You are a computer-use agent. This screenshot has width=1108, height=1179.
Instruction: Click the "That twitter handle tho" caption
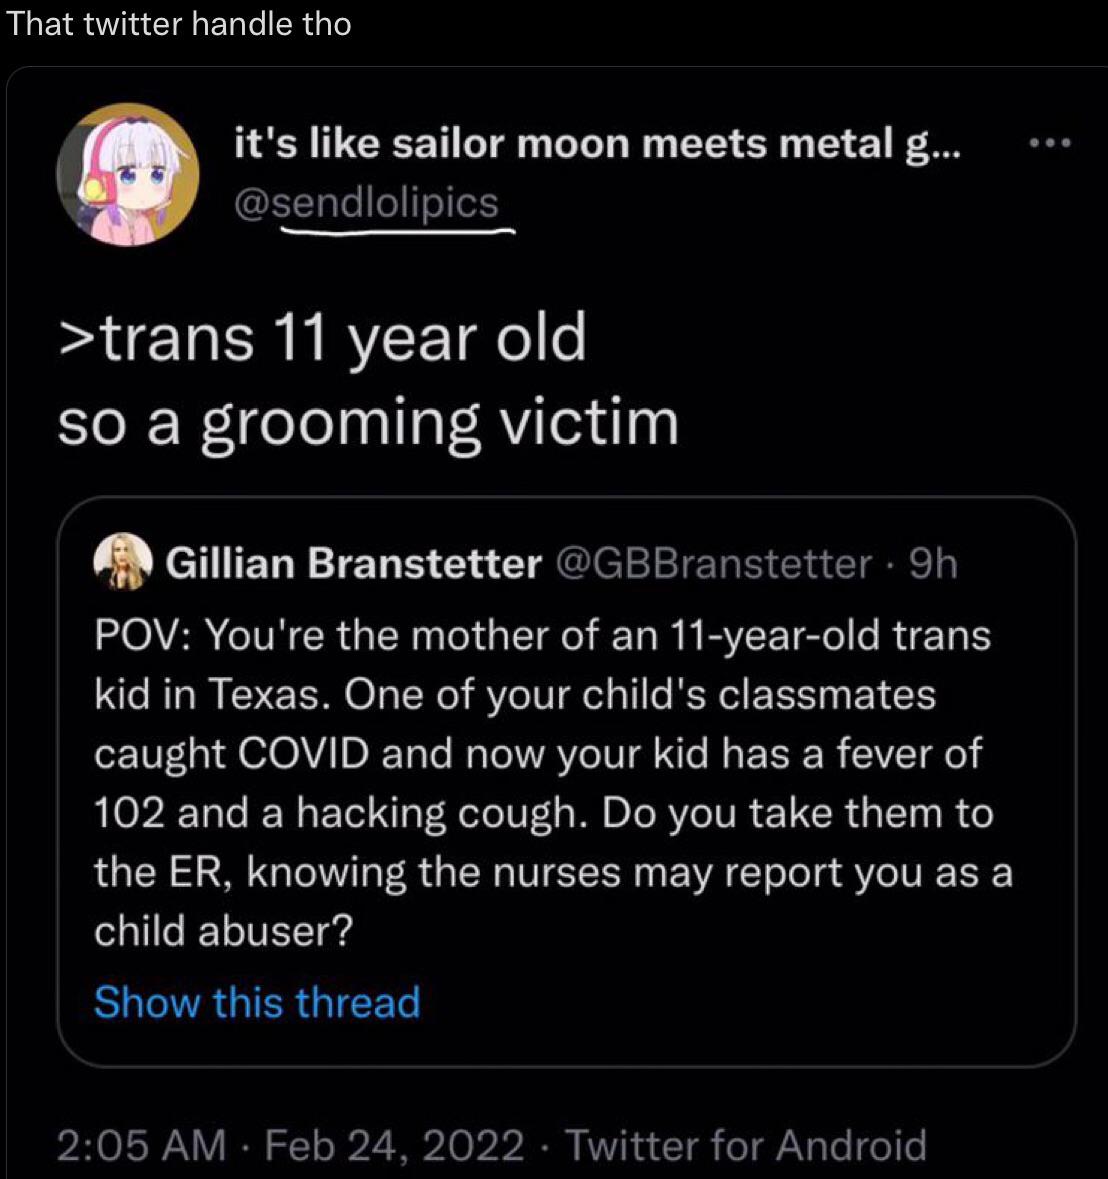179,24
